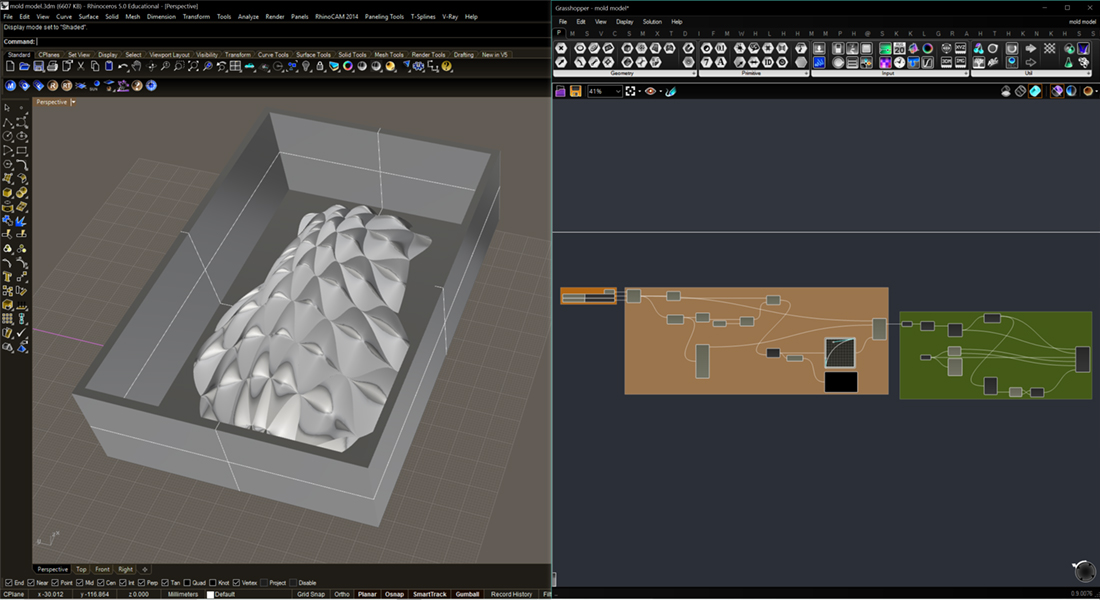Click the XYZ component icon
This screenshot has height=600, width=1100.
[x=960, y=48]
